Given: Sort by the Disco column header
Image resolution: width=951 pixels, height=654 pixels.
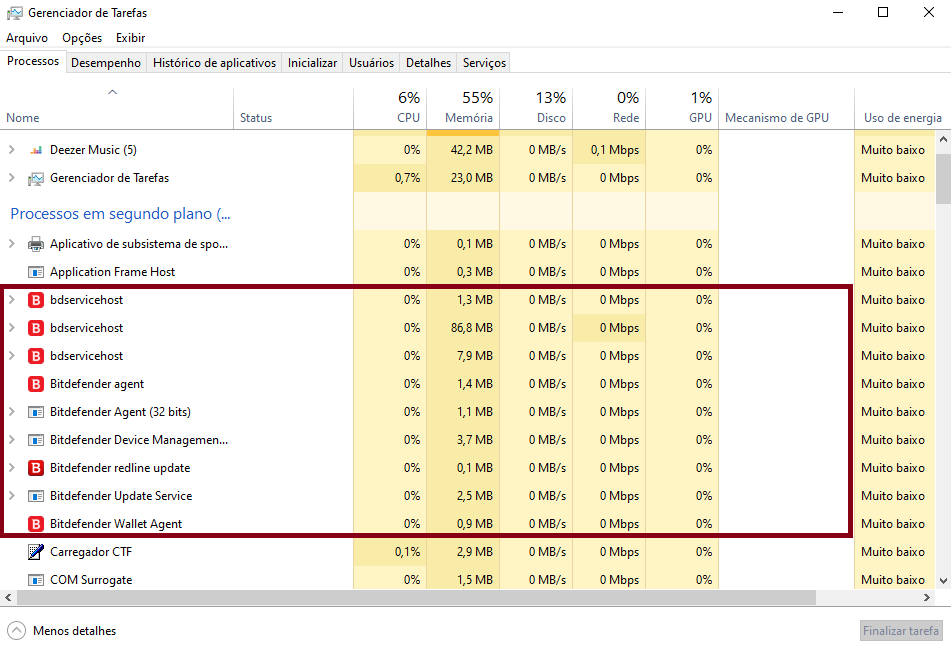Looking at the screenshot, I should (x=536, y=109).
